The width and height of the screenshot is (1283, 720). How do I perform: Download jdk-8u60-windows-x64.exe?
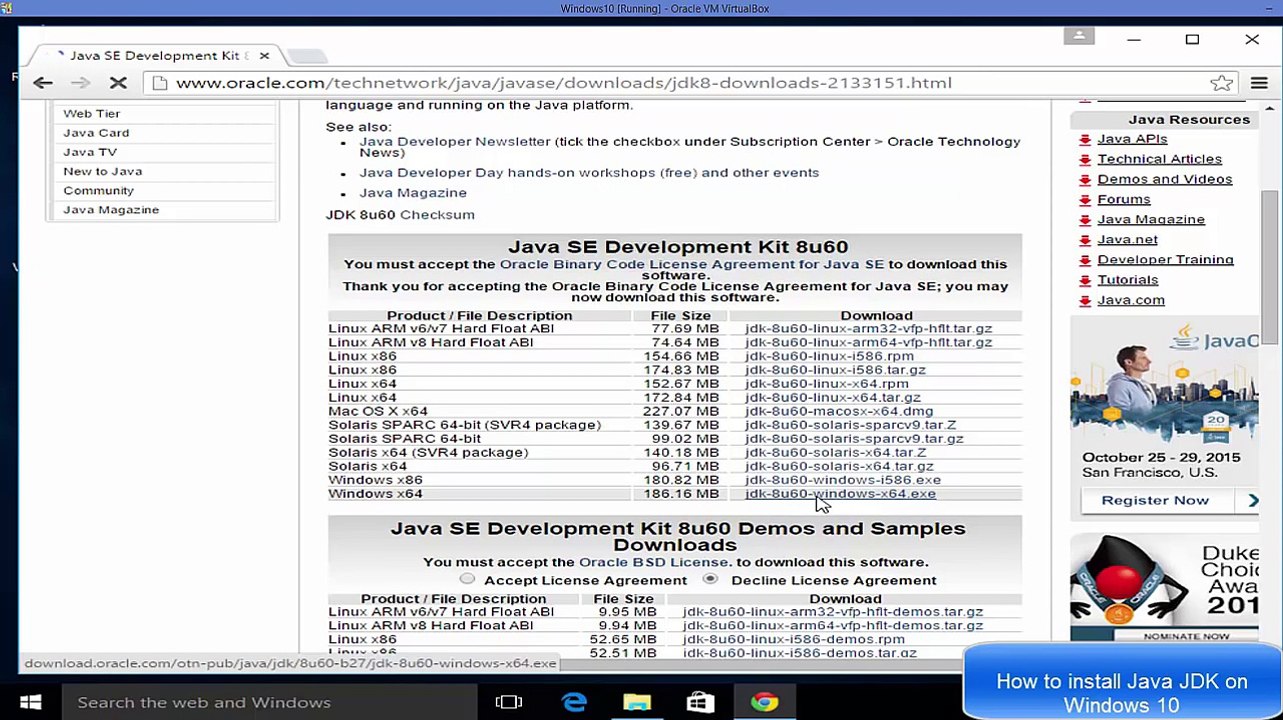840,494
